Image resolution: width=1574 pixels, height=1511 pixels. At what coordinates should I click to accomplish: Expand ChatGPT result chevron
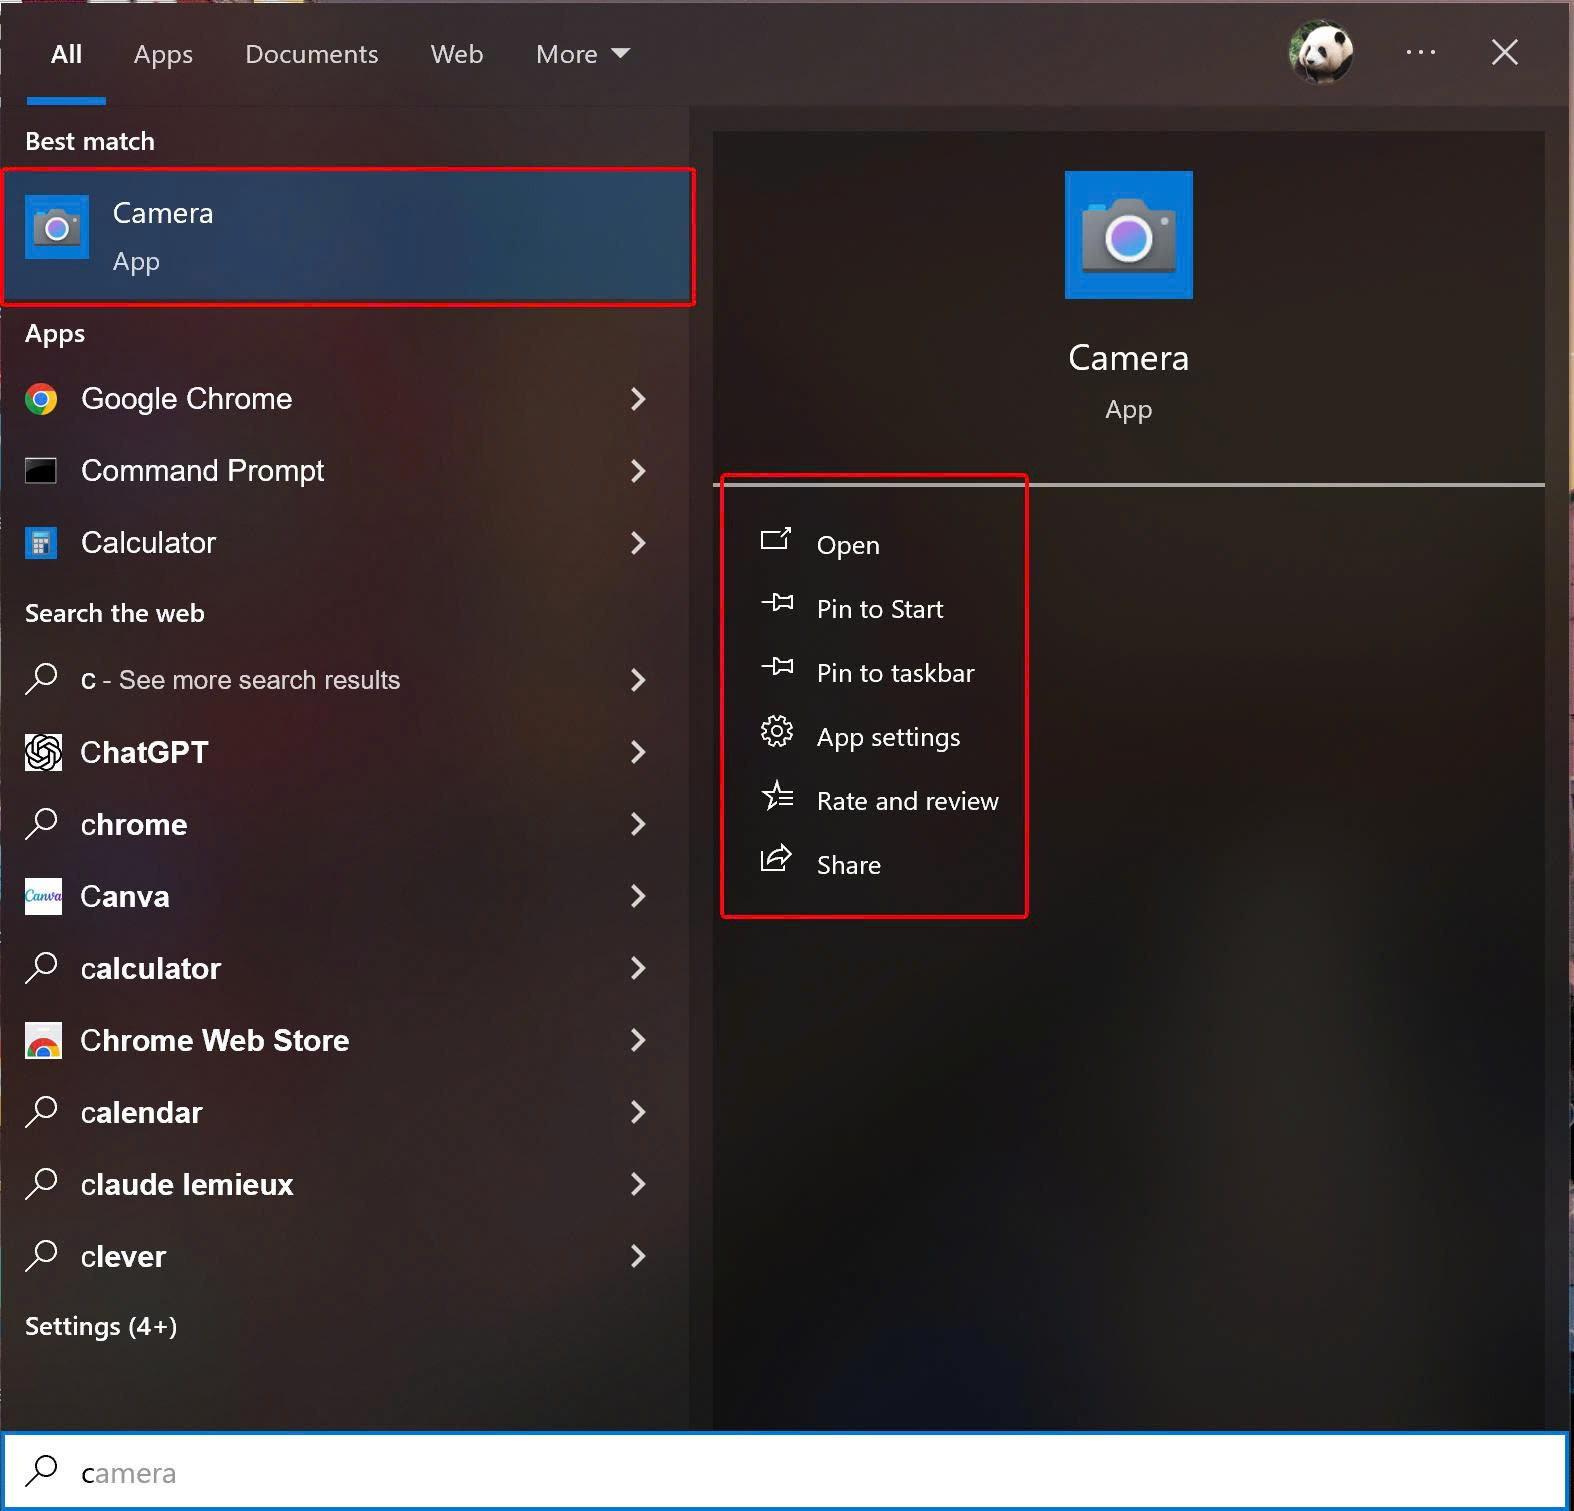pyautogui.click(x=638, y=752)
